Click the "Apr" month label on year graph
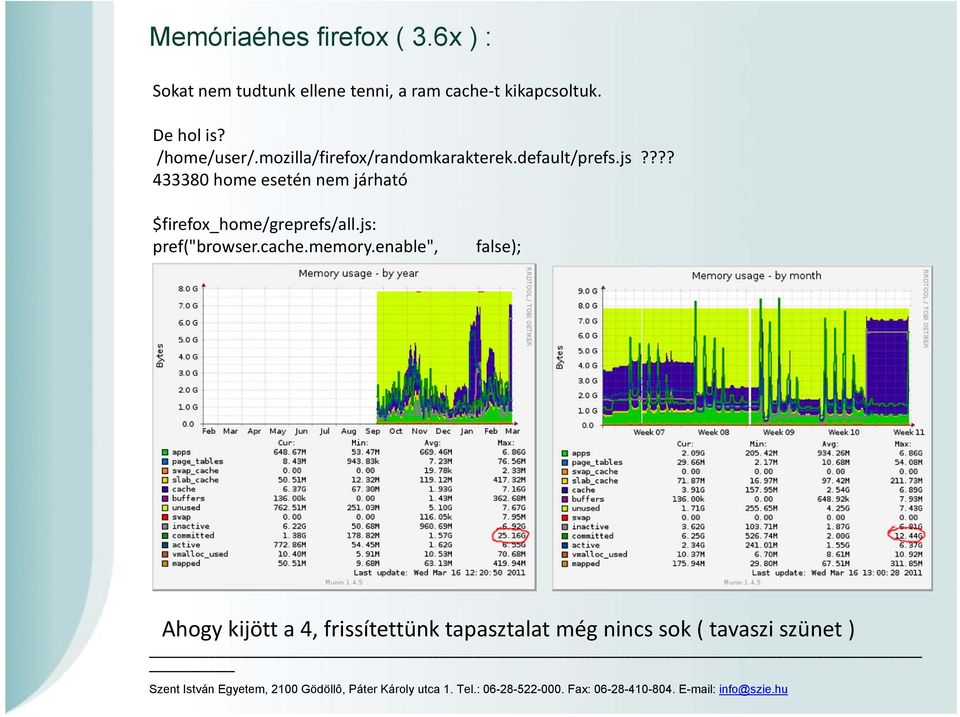 (x=254, y=431)
